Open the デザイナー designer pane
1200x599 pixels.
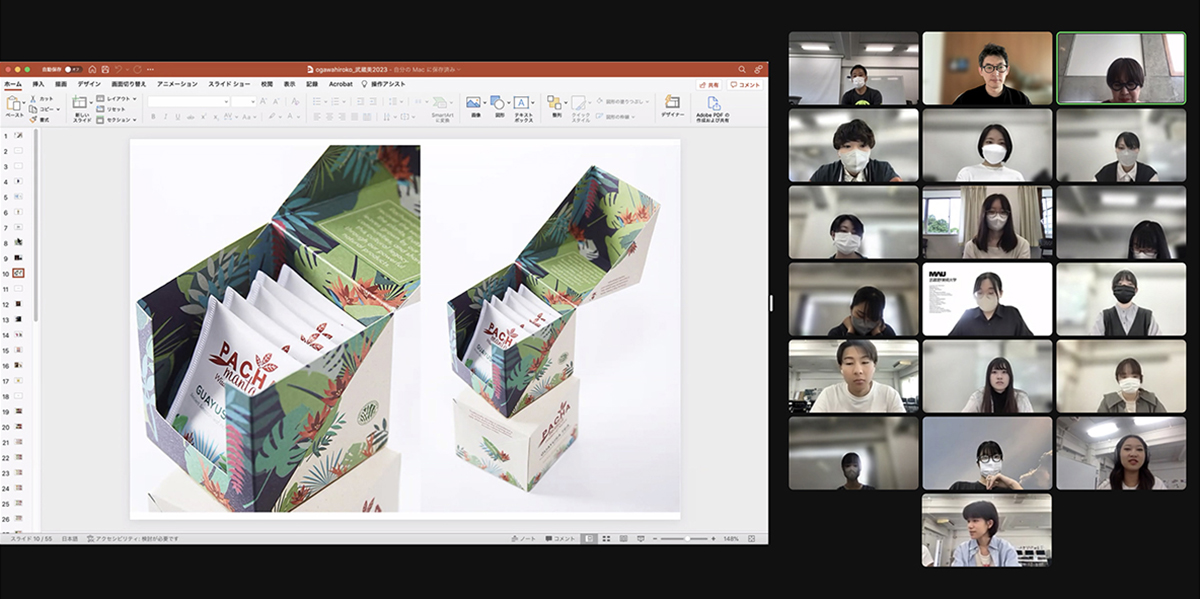(x=672, y=107)
